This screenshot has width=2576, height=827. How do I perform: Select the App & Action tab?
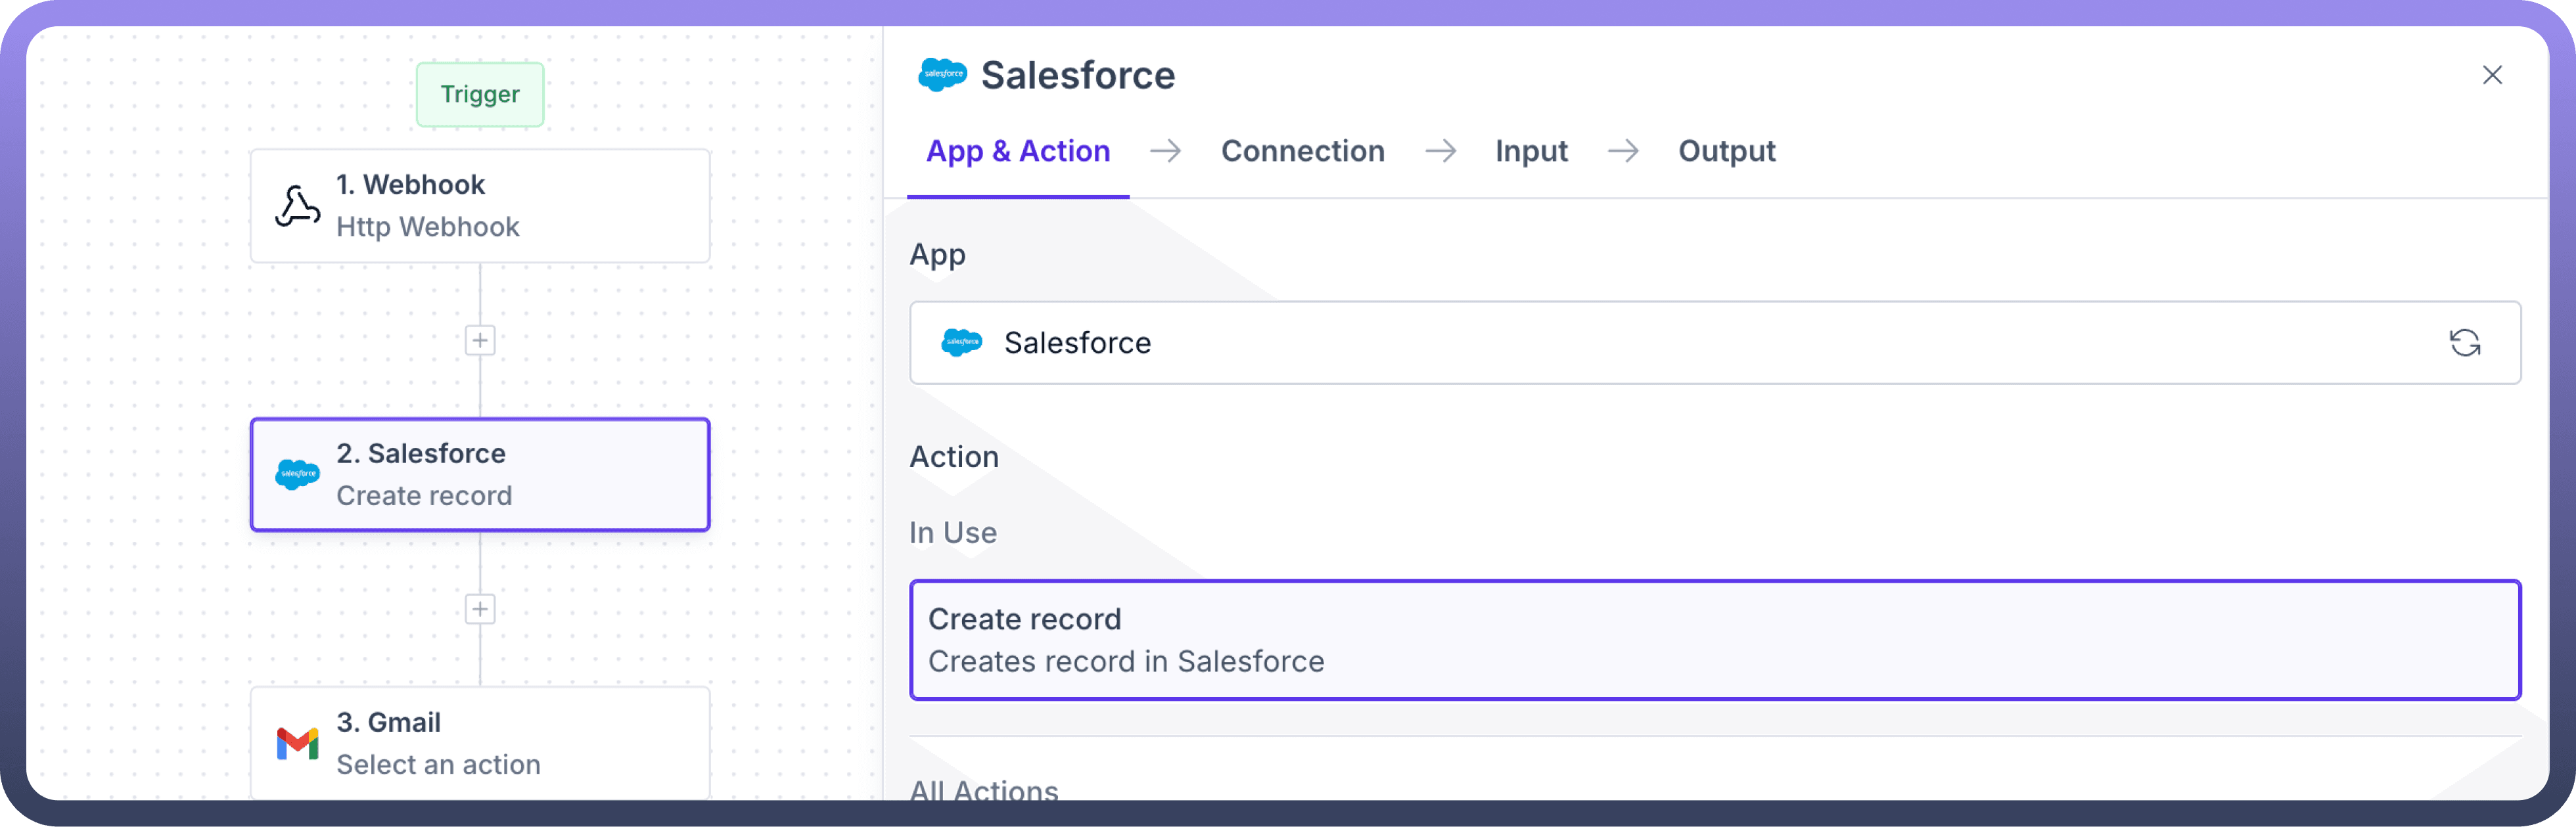1018,151
